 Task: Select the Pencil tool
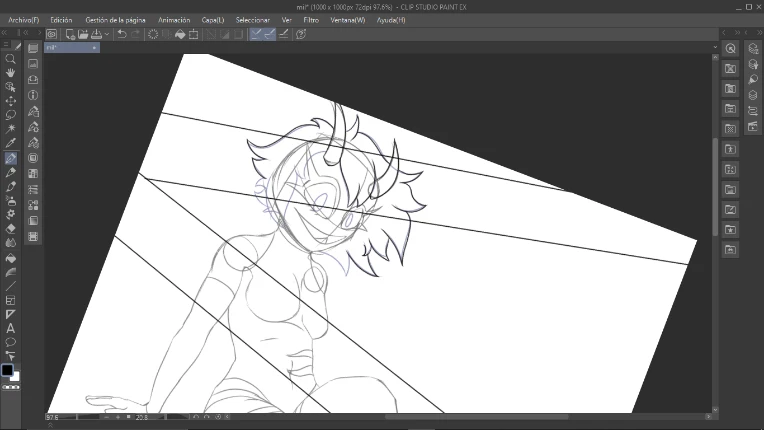click(x=10, y=172)
